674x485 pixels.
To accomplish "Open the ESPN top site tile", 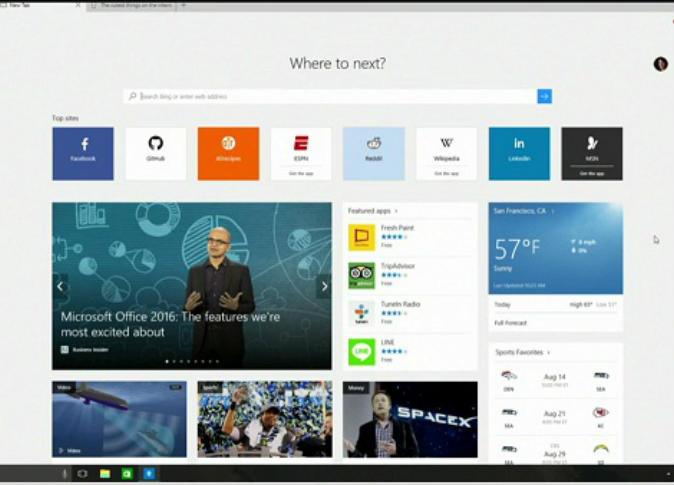I will click(301, 153).
